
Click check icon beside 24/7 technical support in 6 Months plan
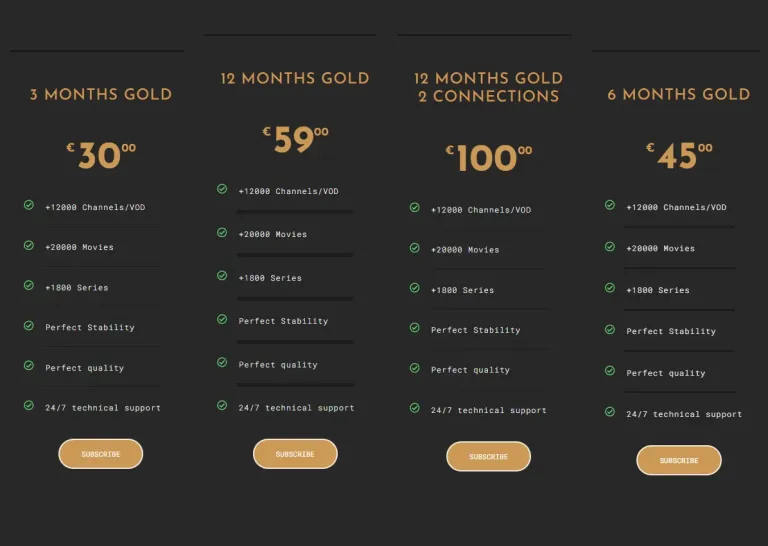click(x=610, y=412)
